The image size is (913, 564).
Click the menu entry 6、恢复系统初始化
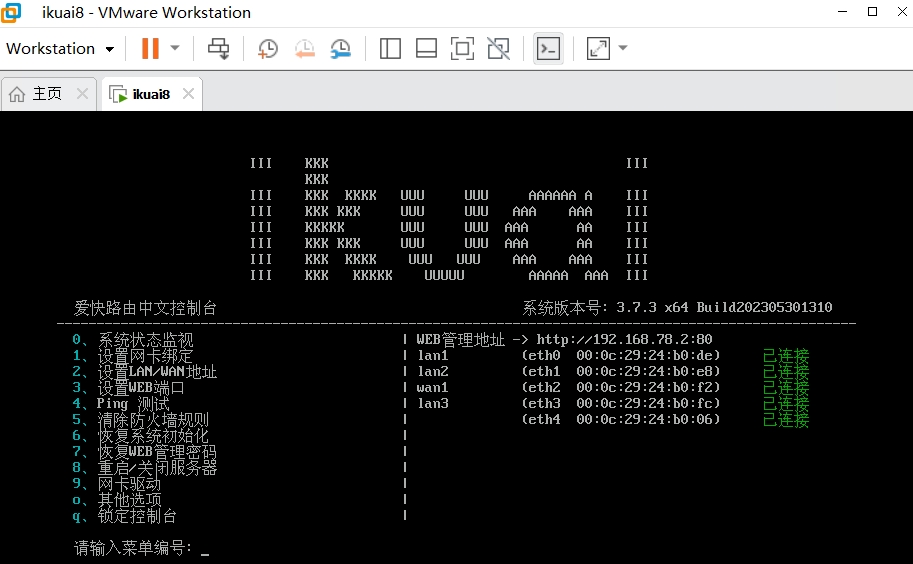(140, 435)
